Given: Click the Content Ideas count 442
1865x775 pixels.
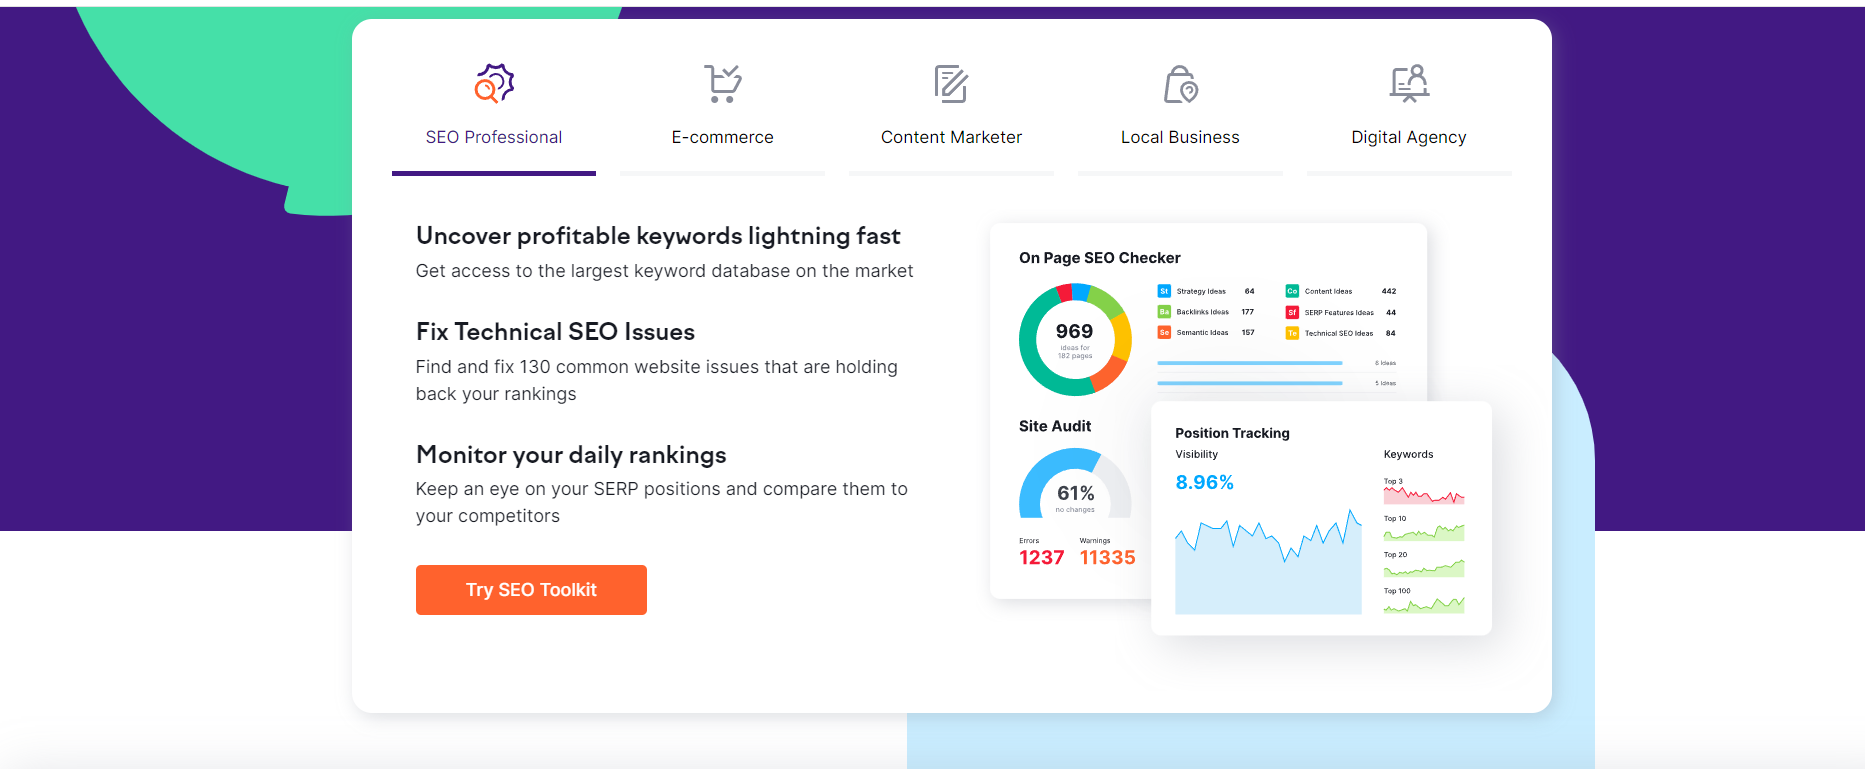Looking at the screenshot, I should [x=1389, y=291].
